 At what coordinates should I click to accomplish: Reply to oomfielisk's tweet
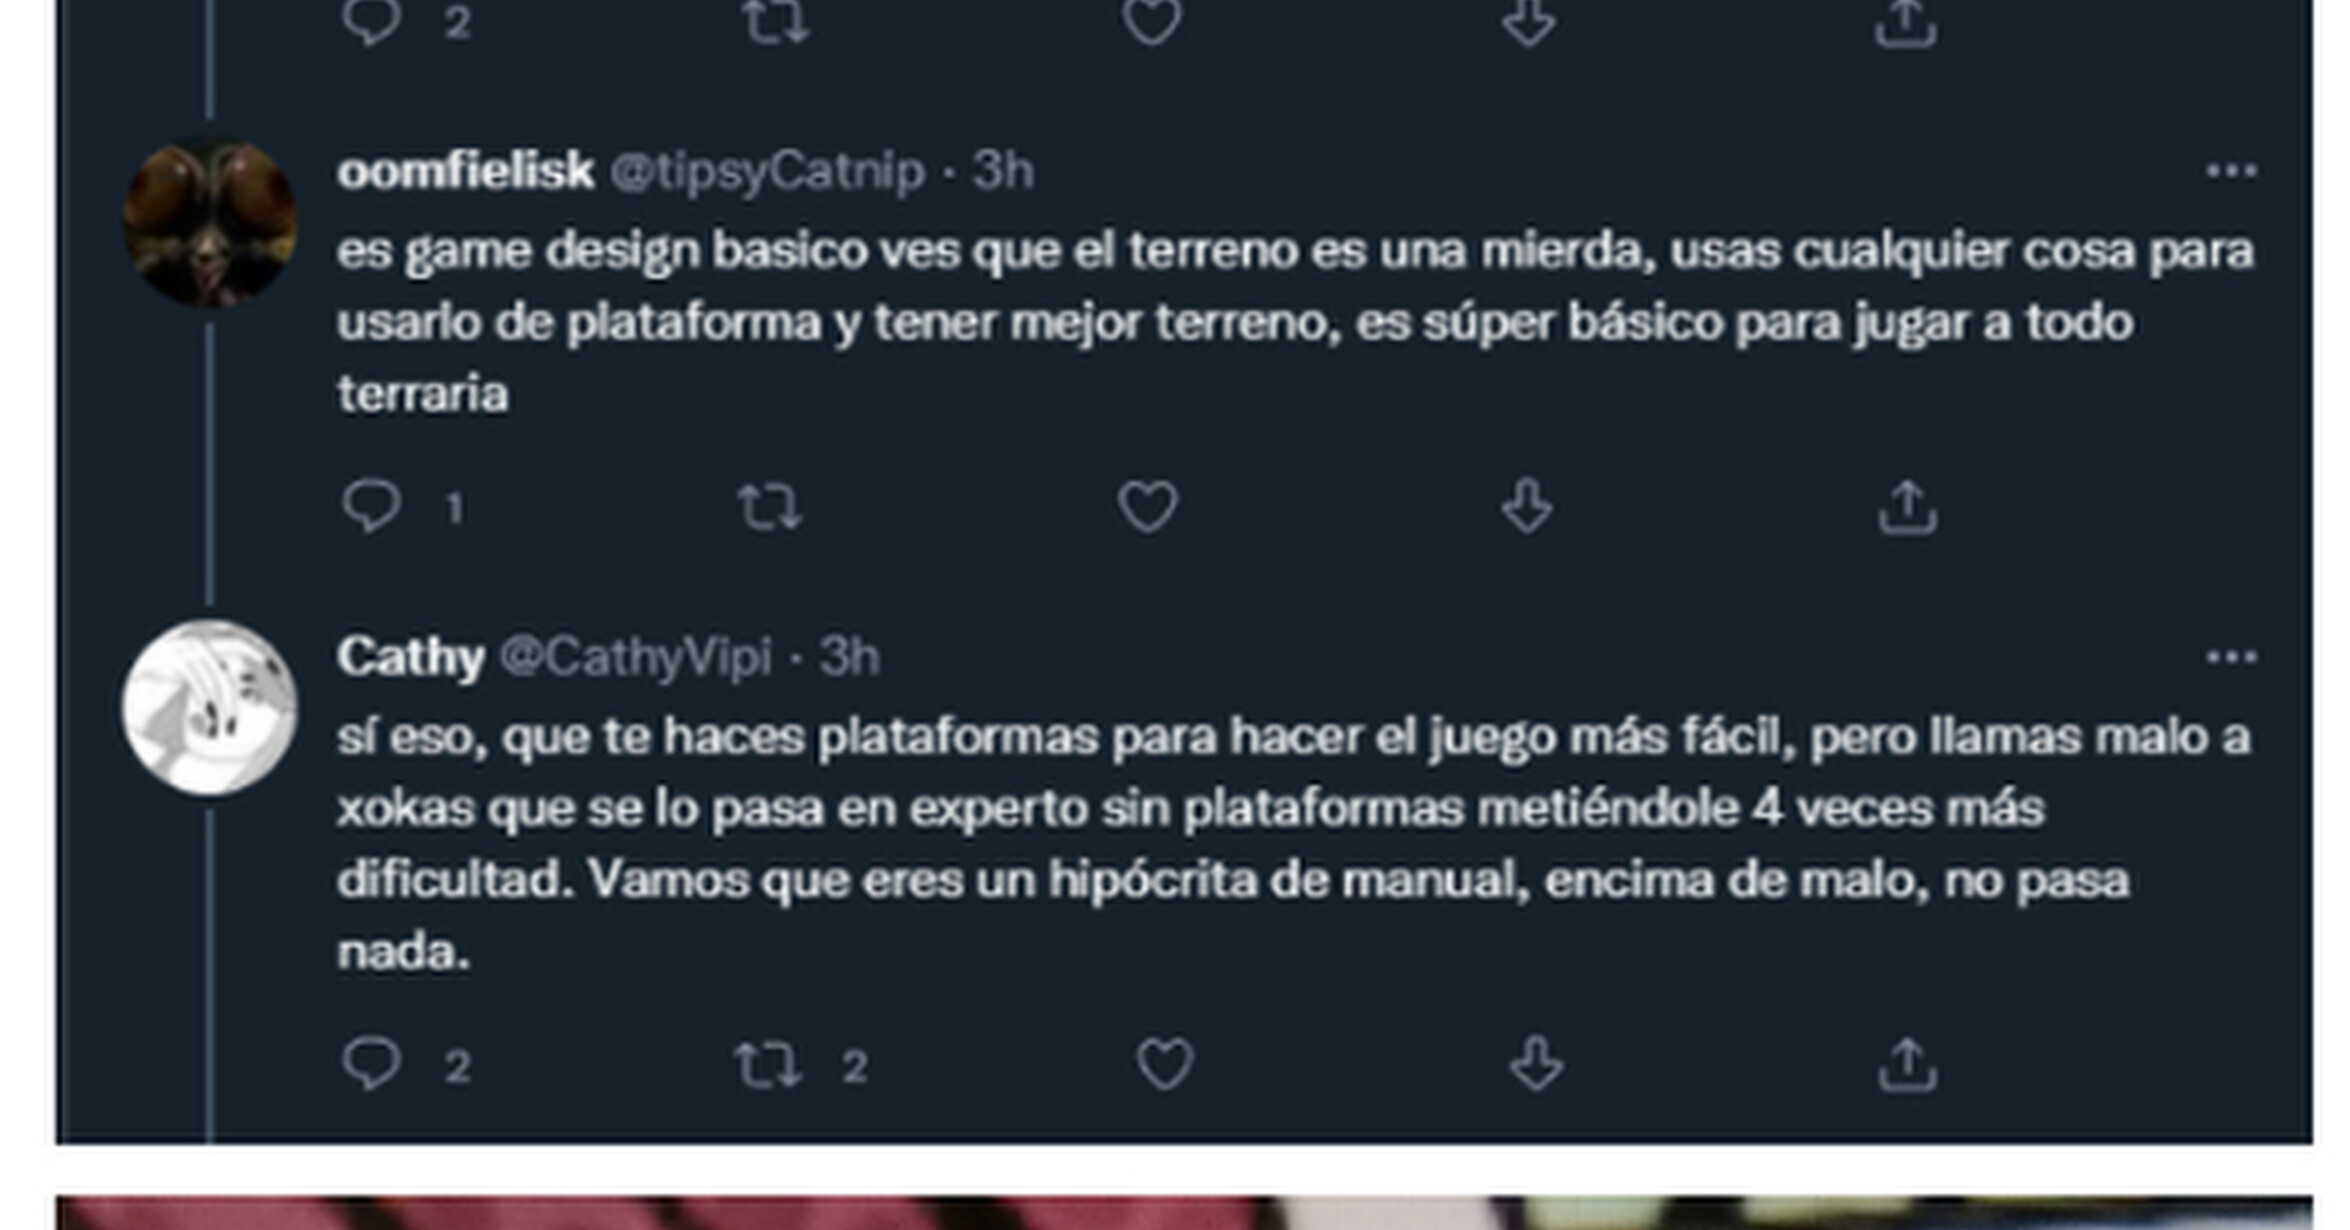pyautogui.click(x=371, y=506)
